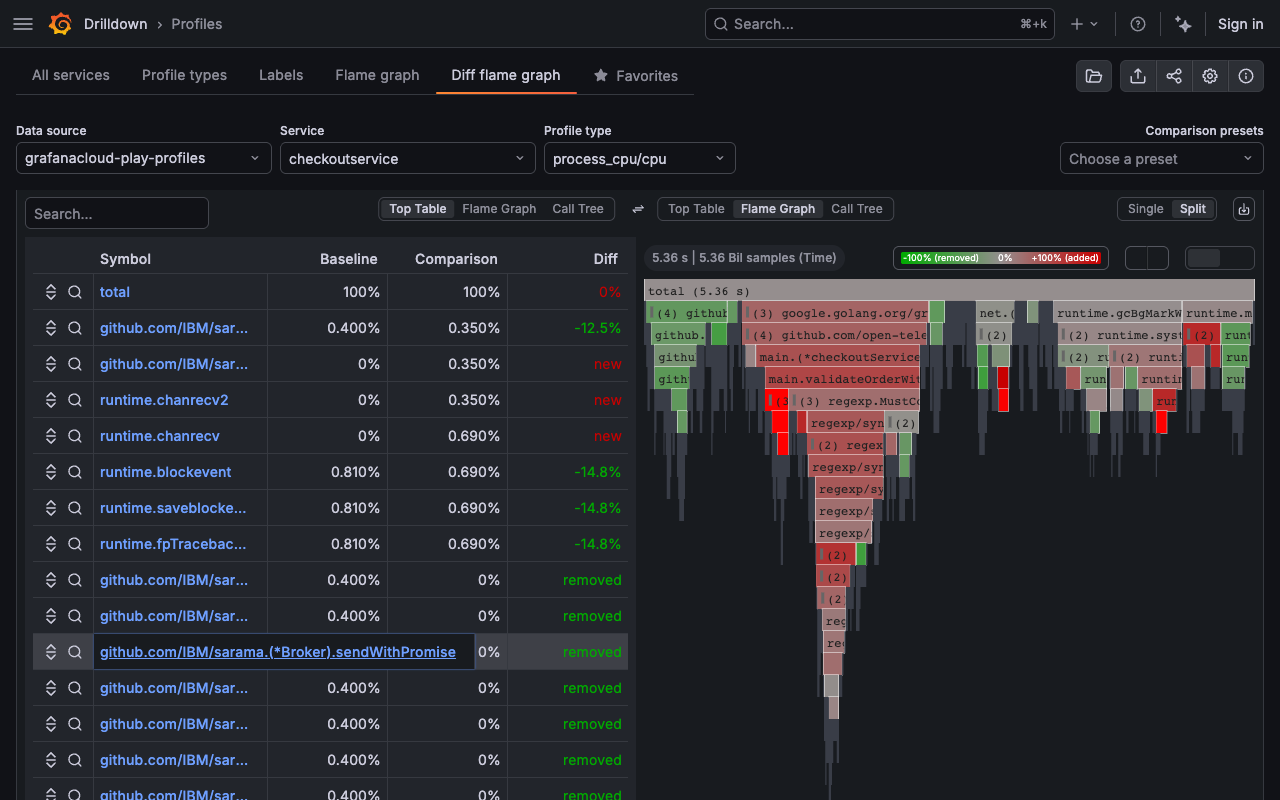Click the magnifier icon for runtime.saveblocke…

[75, 508]
